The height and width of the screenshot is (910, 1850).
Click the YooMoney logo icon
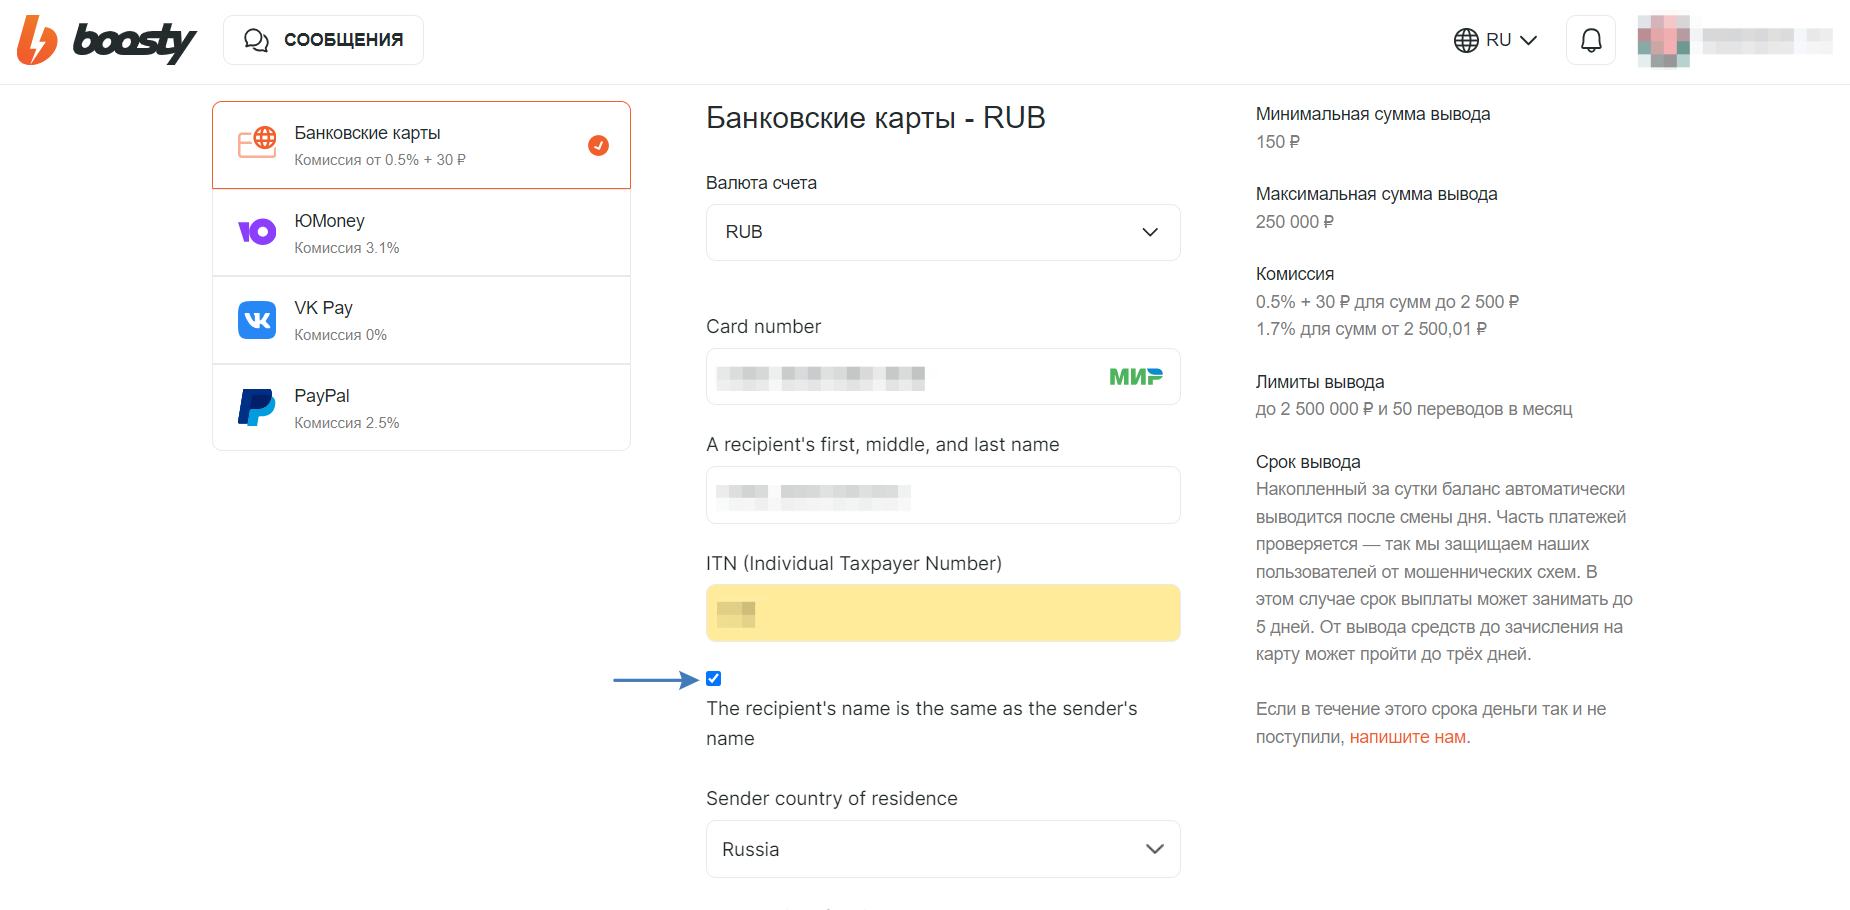(257, 232)
